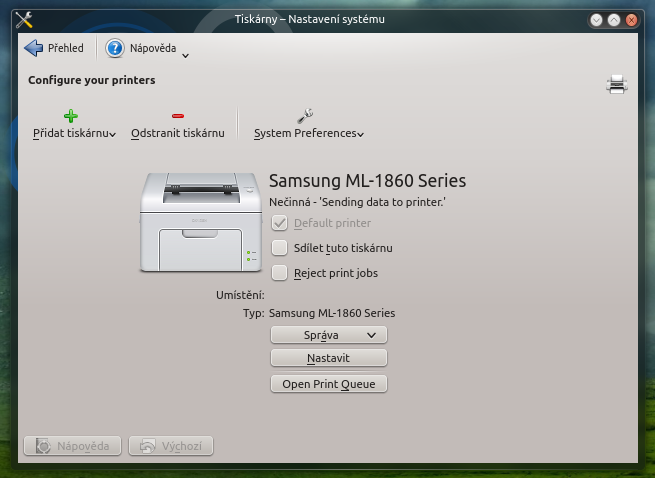The height and width of the screenshot is (478, 655).
Task: Open the Správa dropdown button
Action: click(328, 335)
